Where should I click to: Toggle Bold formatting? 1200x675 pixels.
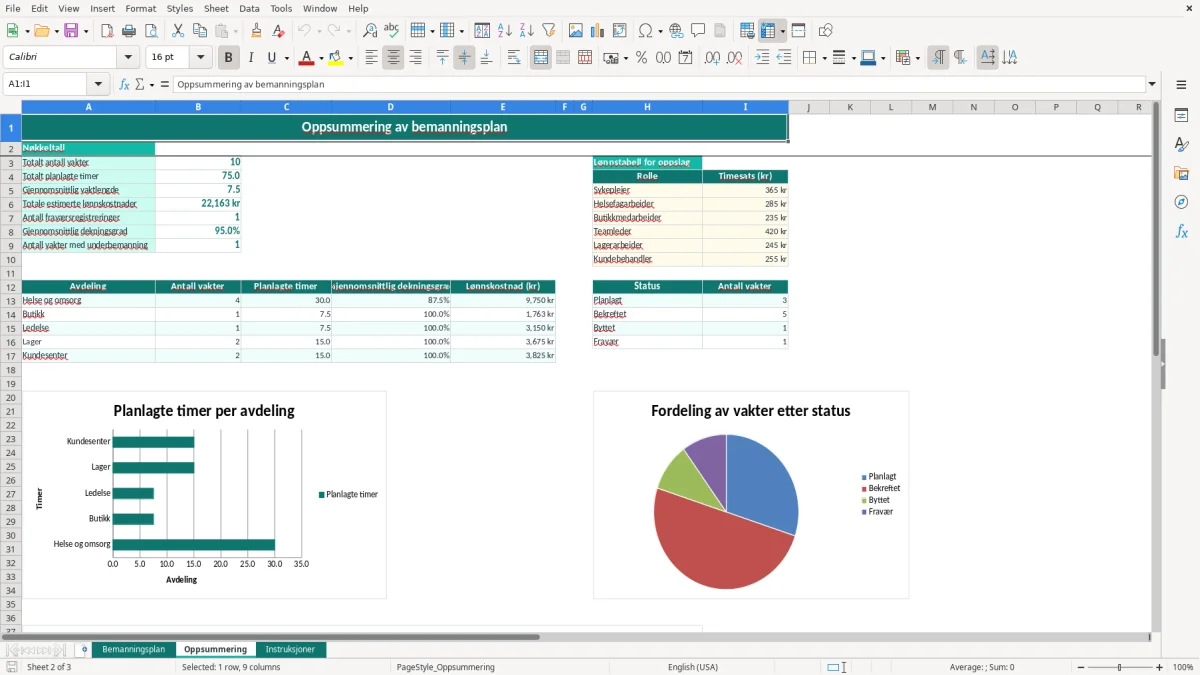(229, 58)
